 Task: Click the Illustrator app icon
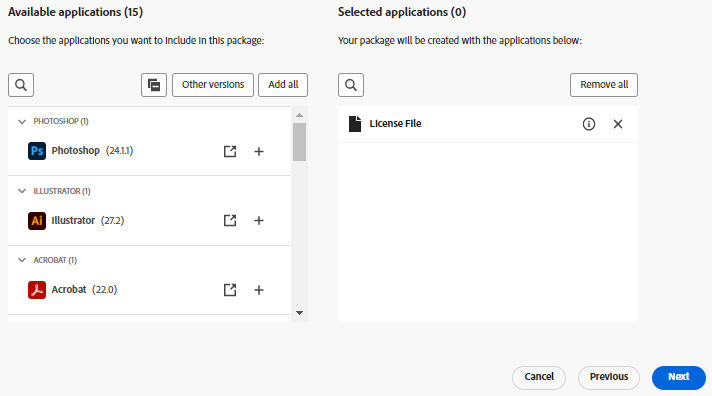tap(37, 221)
